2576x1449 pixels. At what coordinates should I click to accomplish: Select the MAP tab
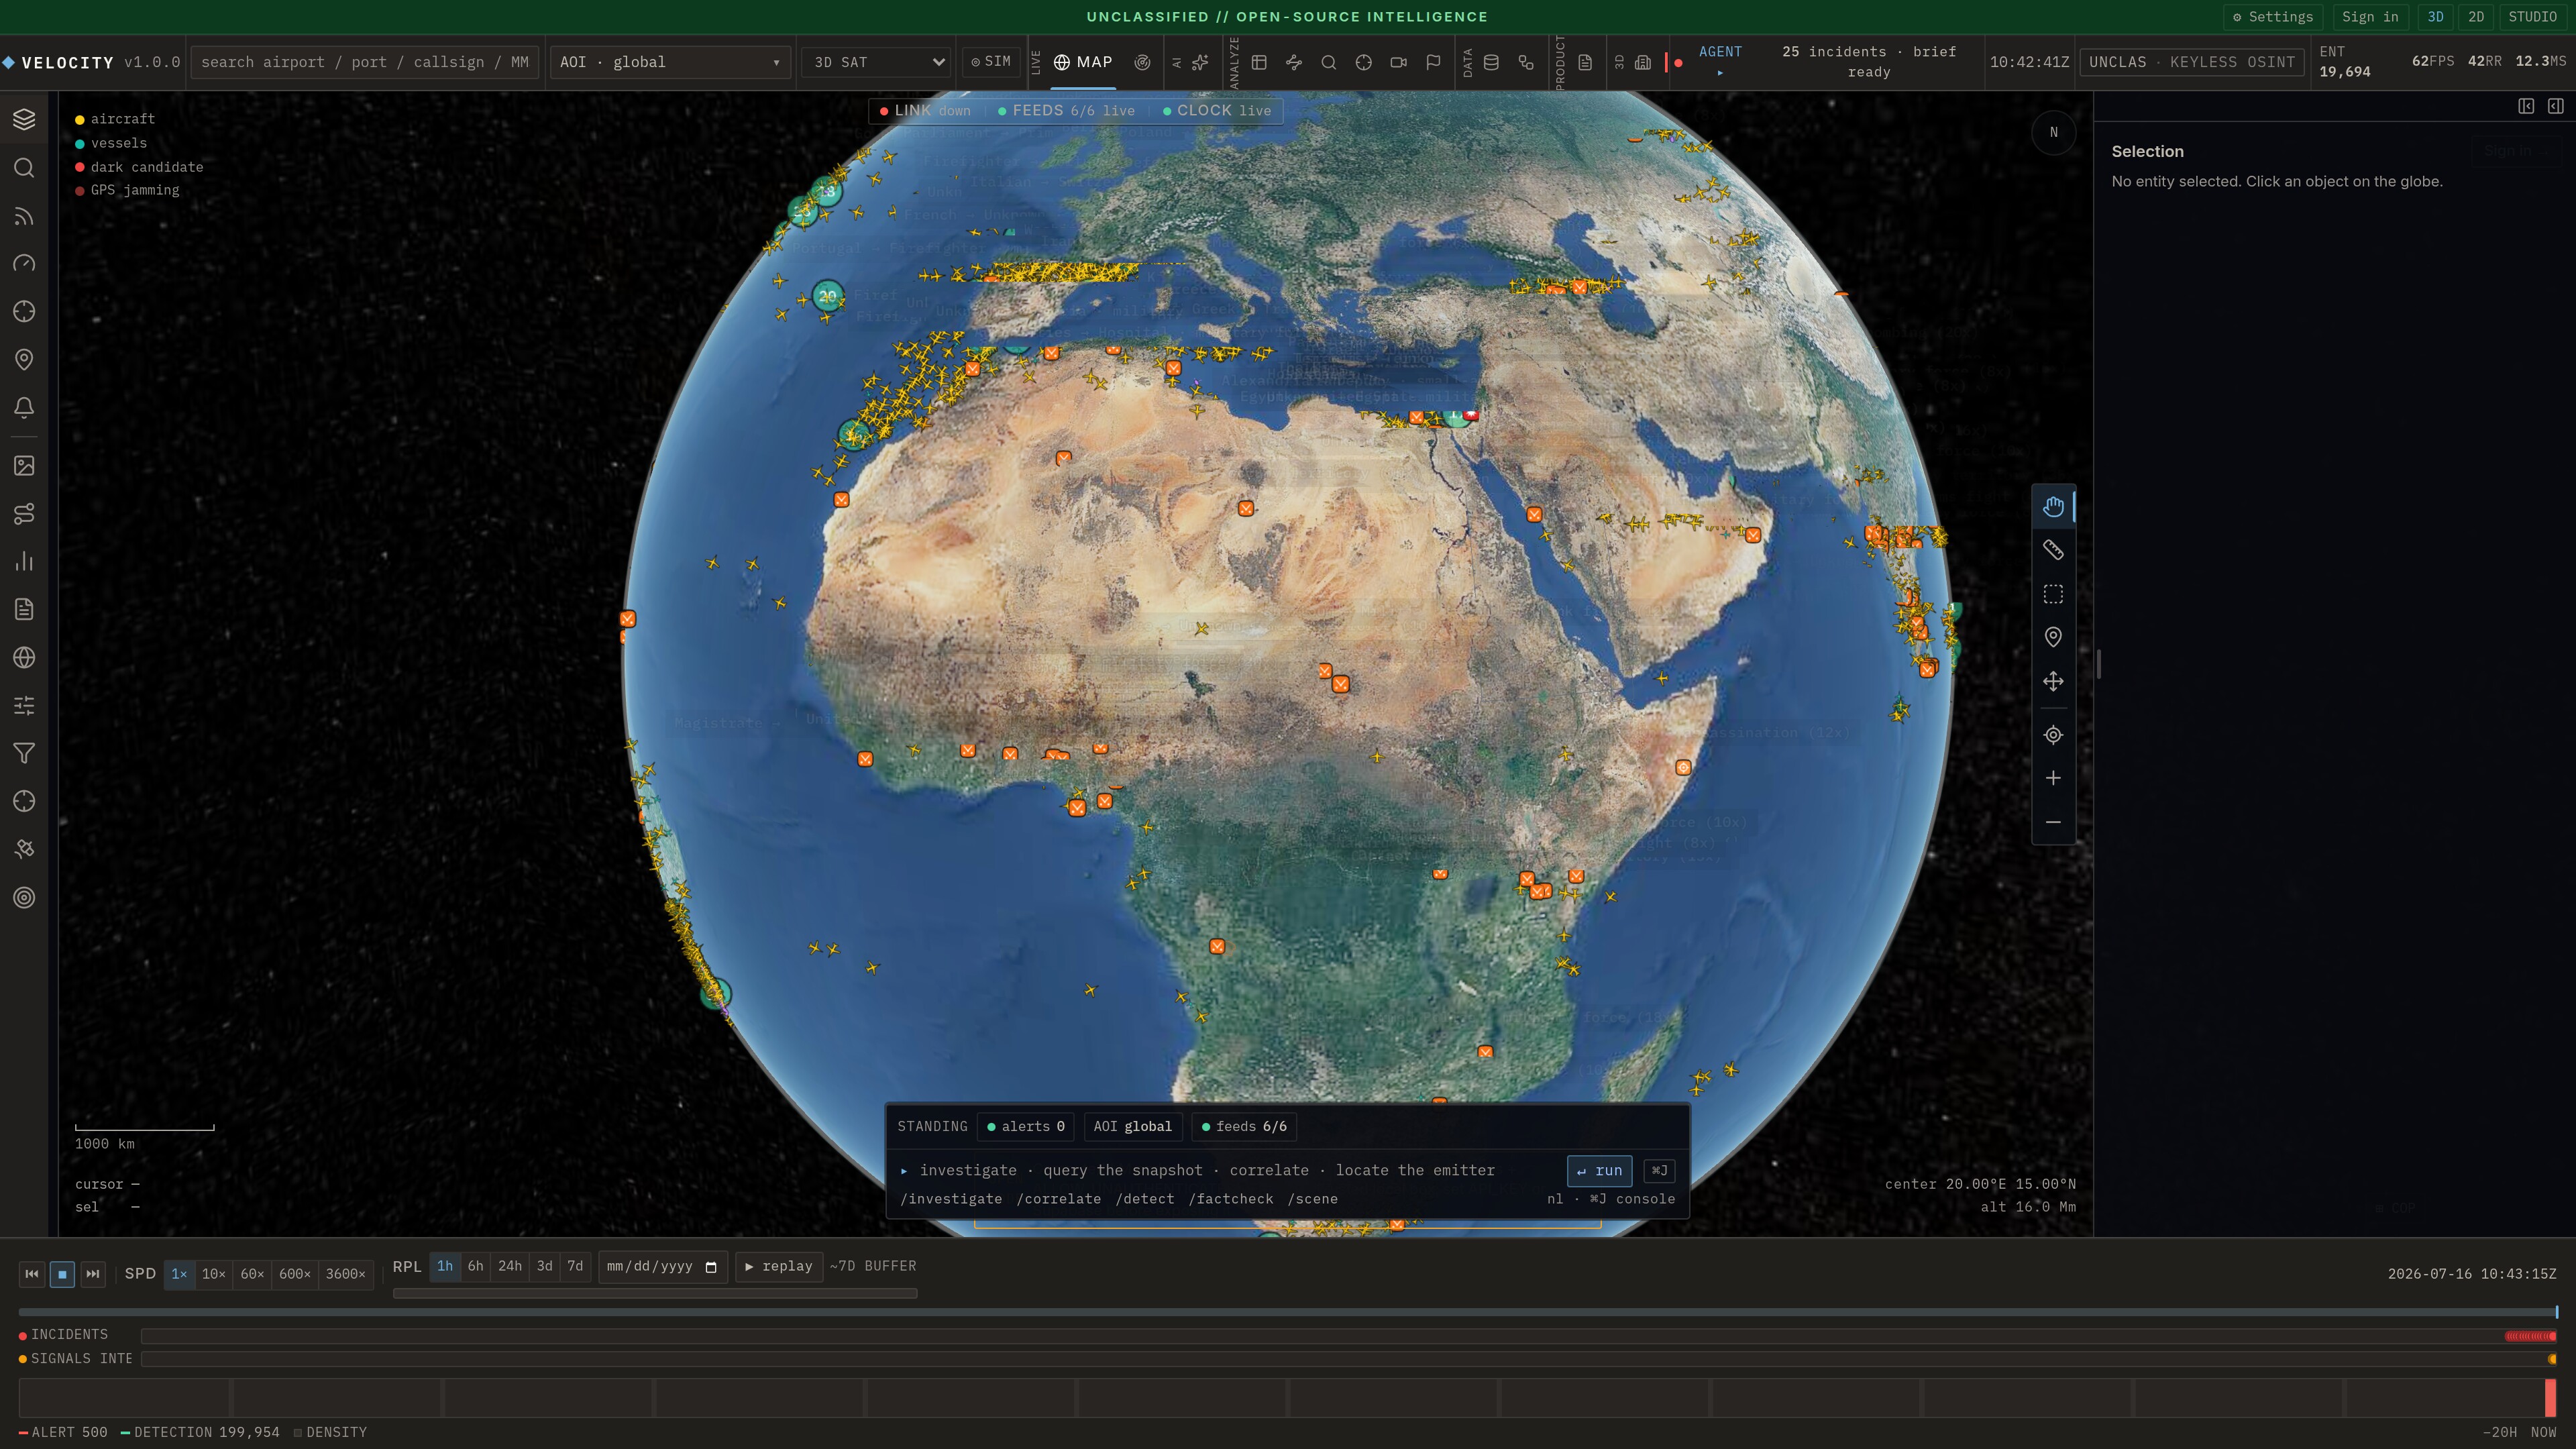point(1083,62)
